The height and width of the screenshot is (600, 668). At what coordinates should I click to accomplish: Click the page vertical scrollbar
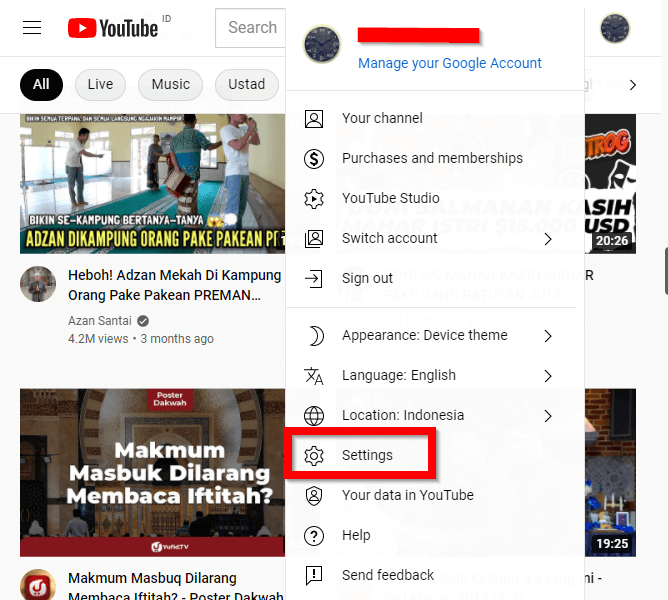tap(666, 272)
